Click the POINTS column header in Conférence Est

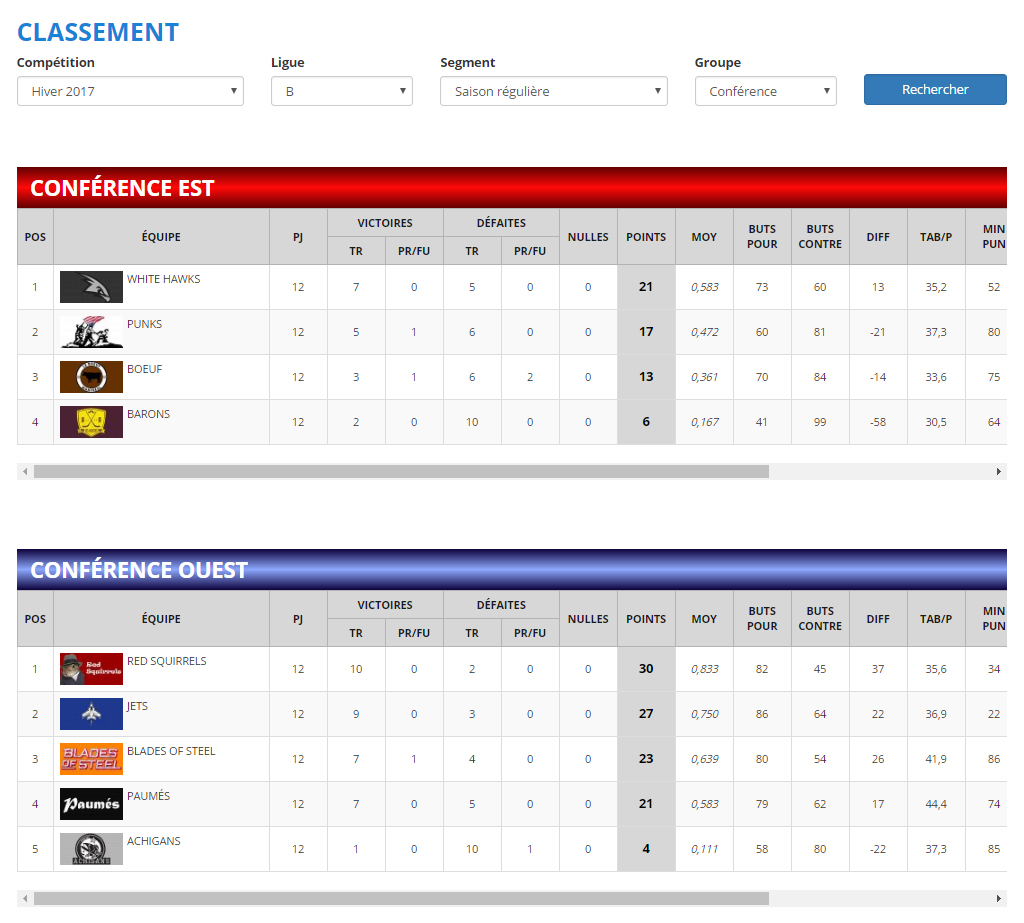(x=646, y=237)
